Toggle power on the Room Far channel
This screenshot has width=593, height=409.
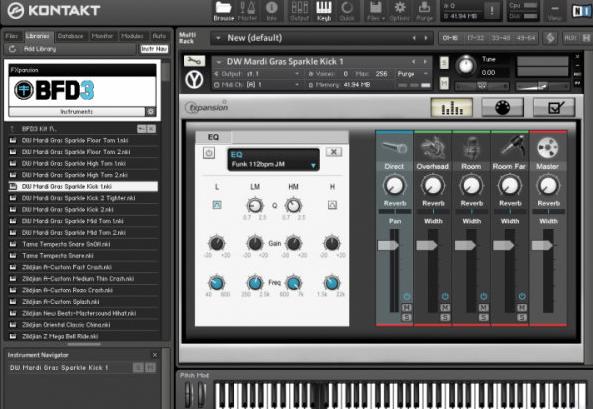(x=522, y=296)
